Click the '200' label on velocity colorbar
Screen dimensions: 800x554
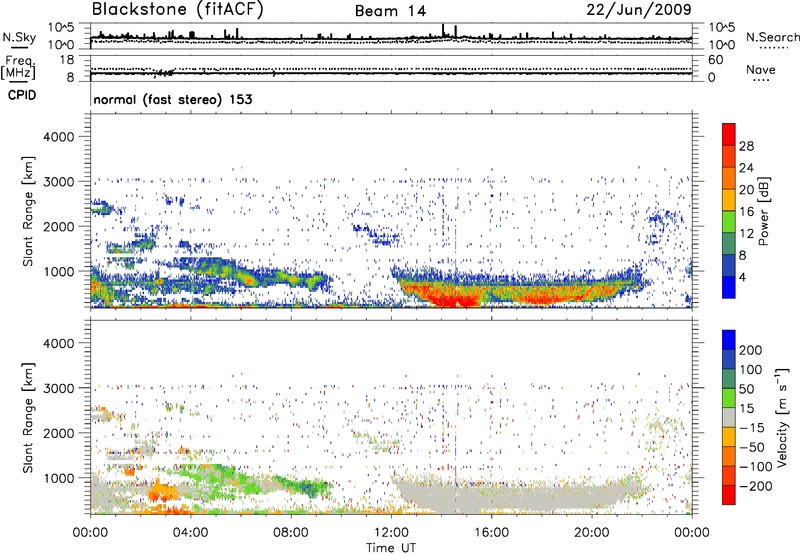[751, 350]
